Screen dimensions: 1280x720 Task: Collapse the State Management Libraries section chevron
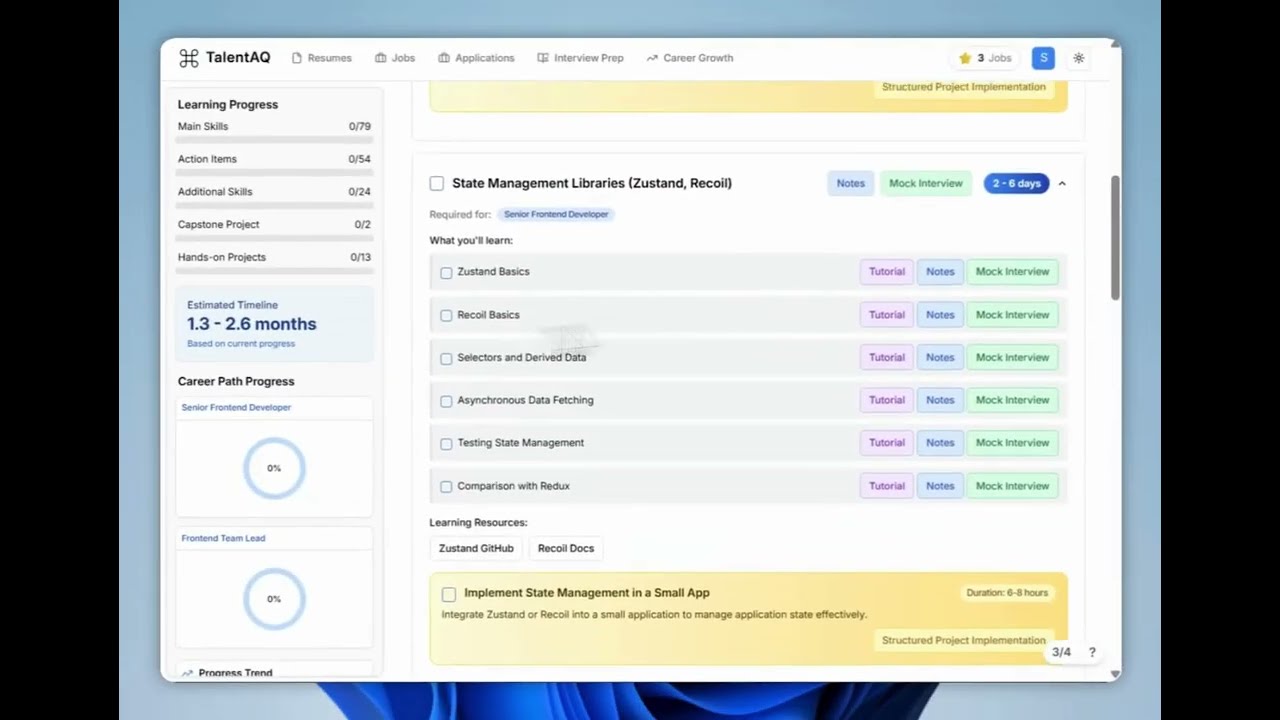coord(1062,183)
